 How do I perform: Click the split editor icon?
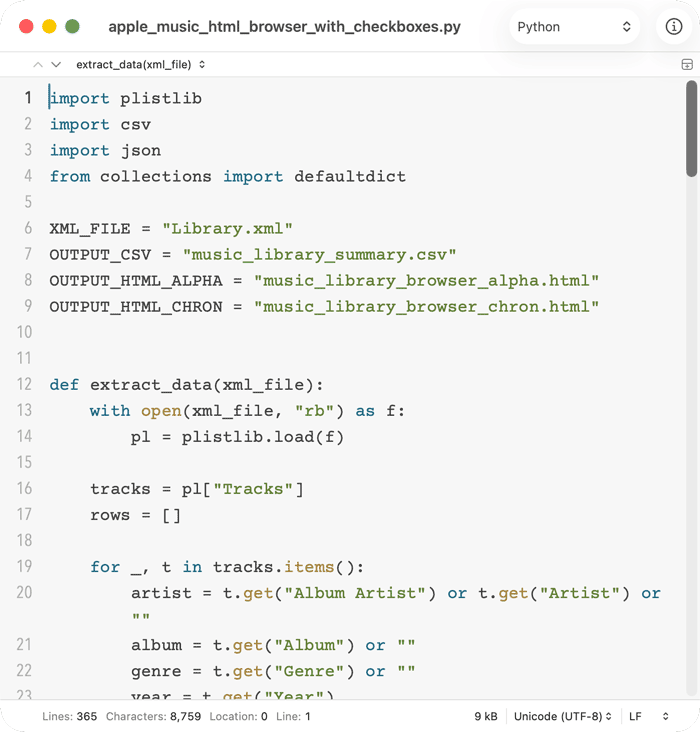click(x=687, y=64)
